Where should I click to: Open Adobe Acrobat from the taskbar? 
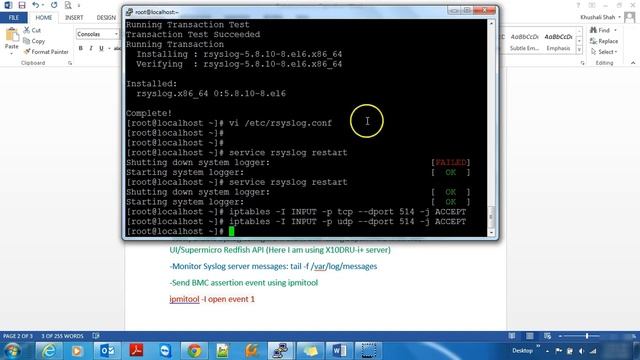coord(136,351)
